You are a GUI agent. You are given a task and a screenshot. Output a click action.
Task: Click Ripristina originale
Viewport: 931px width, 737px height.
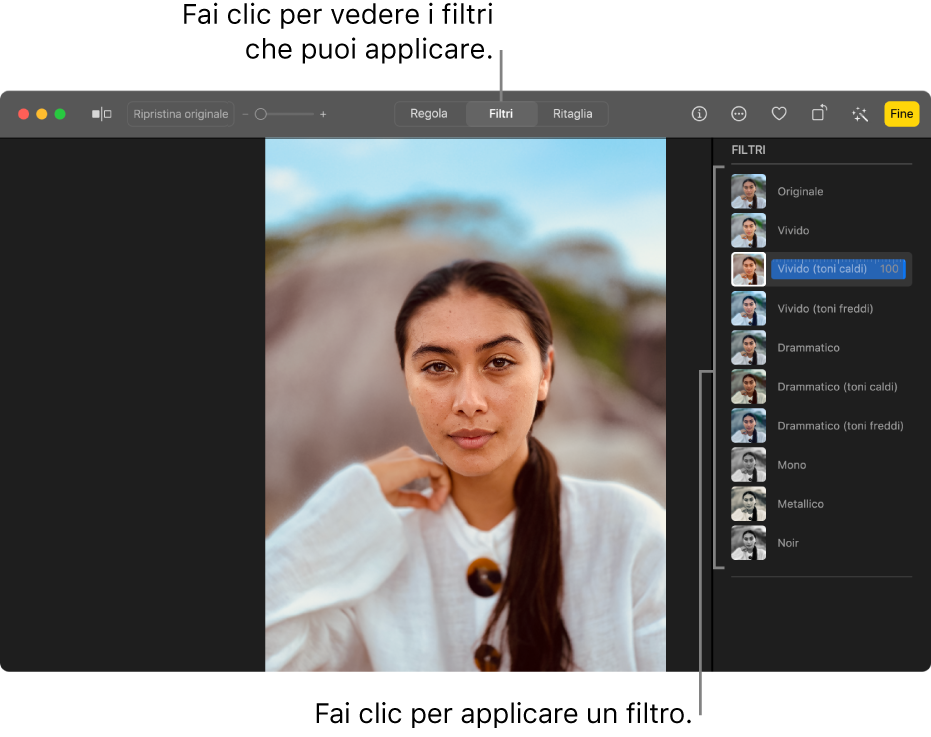click(x=180, y=114)
